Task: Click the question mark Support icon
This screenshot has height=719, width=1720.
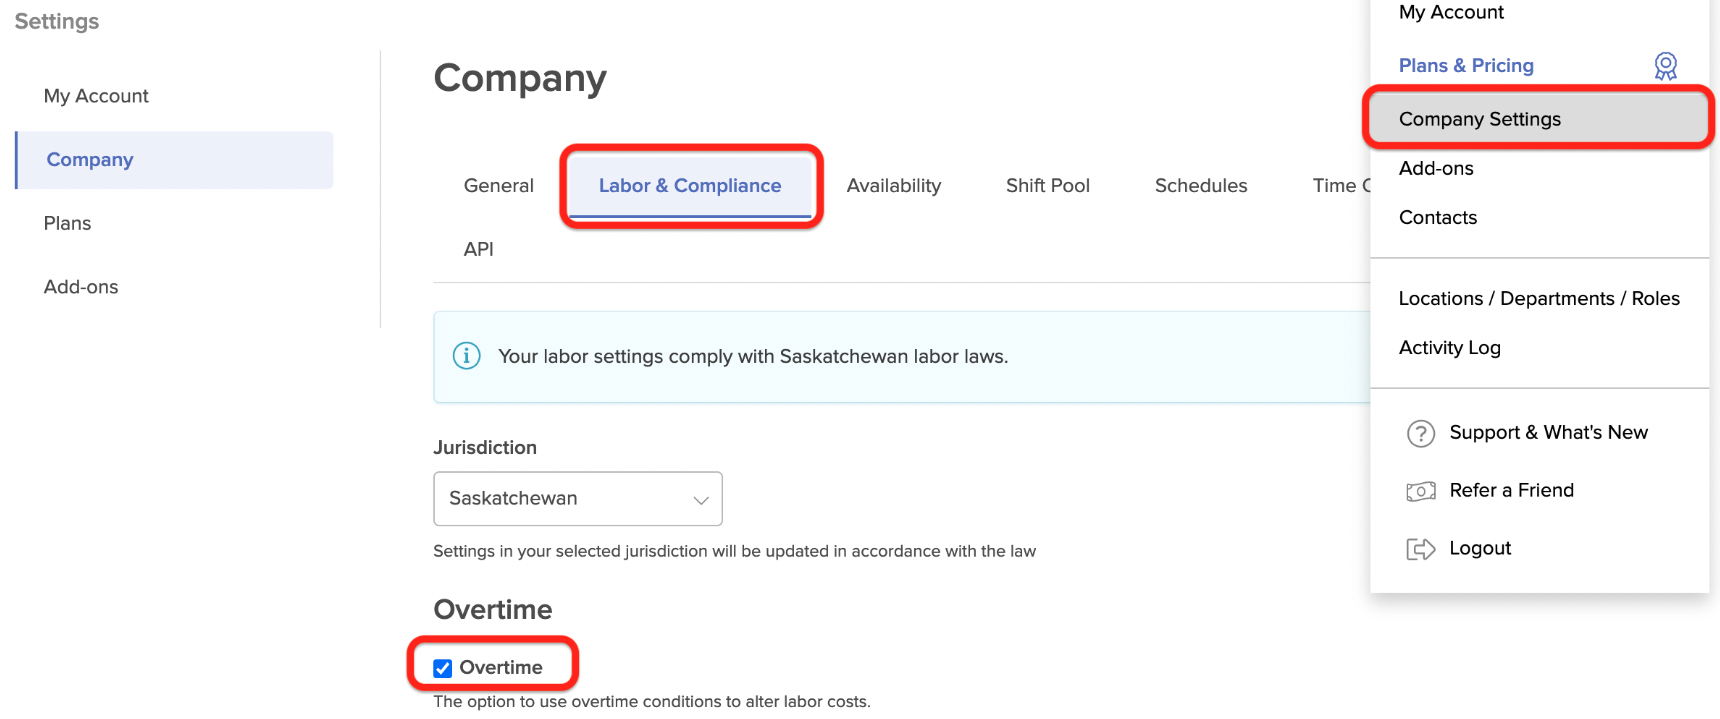Action: click(x=1420, y=433)
